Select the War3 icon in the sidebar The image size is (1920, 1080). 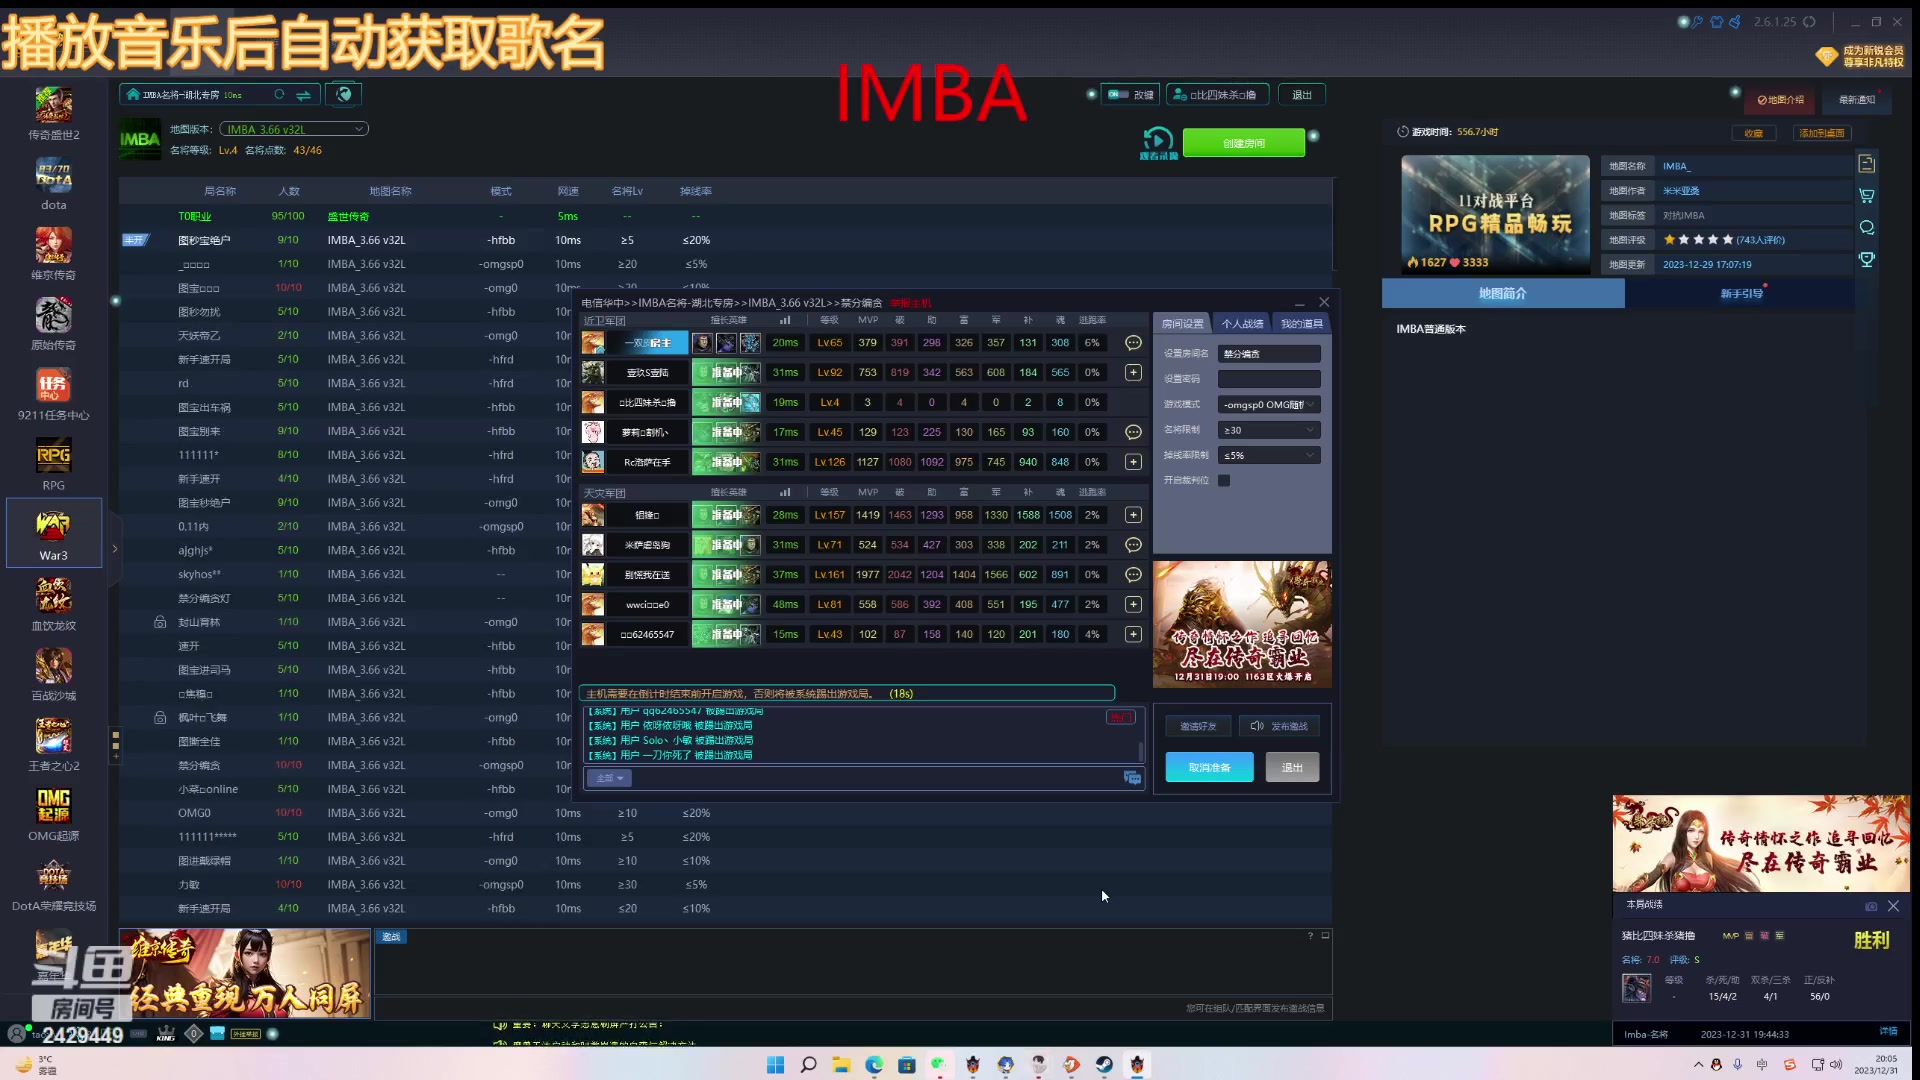pyautogui.click(x=54, y=534)
